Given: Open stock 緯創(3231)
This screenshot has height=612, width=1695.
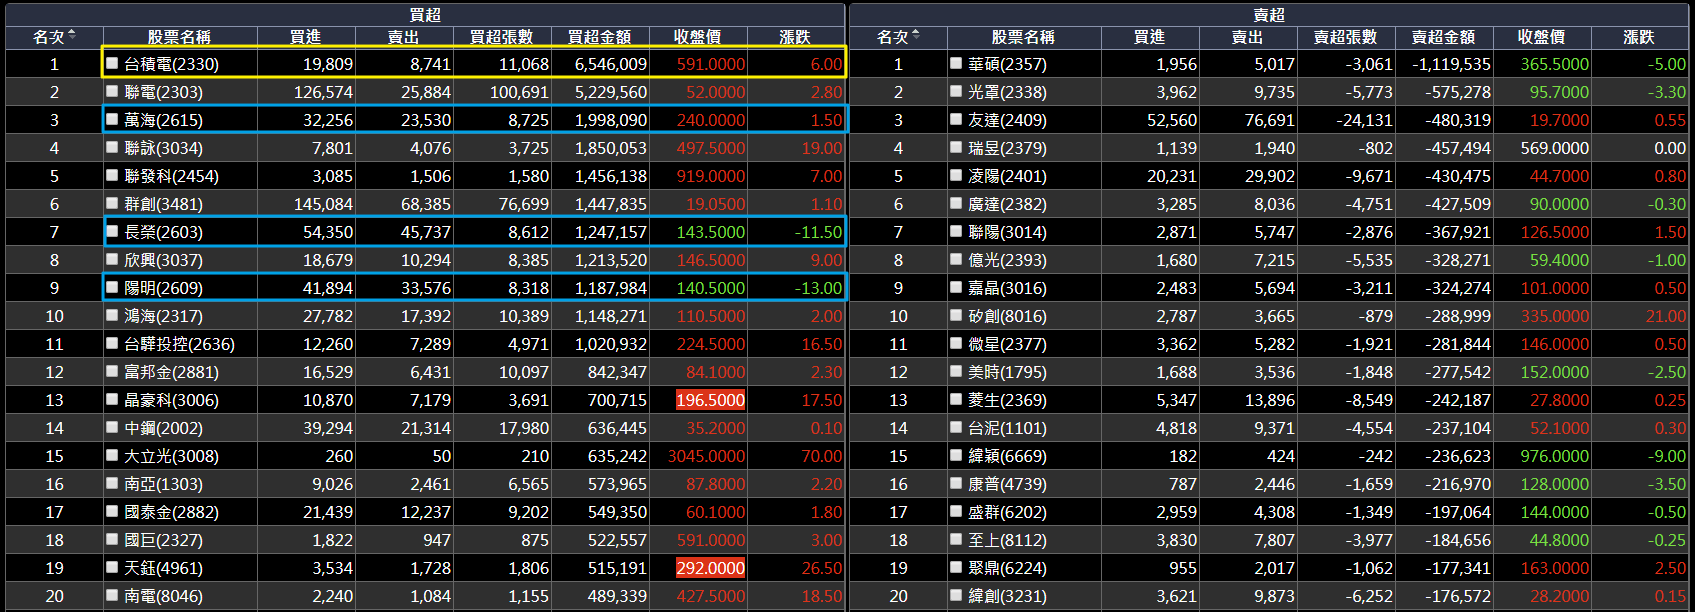Looking at the screenshot, I should [1007, 596].
